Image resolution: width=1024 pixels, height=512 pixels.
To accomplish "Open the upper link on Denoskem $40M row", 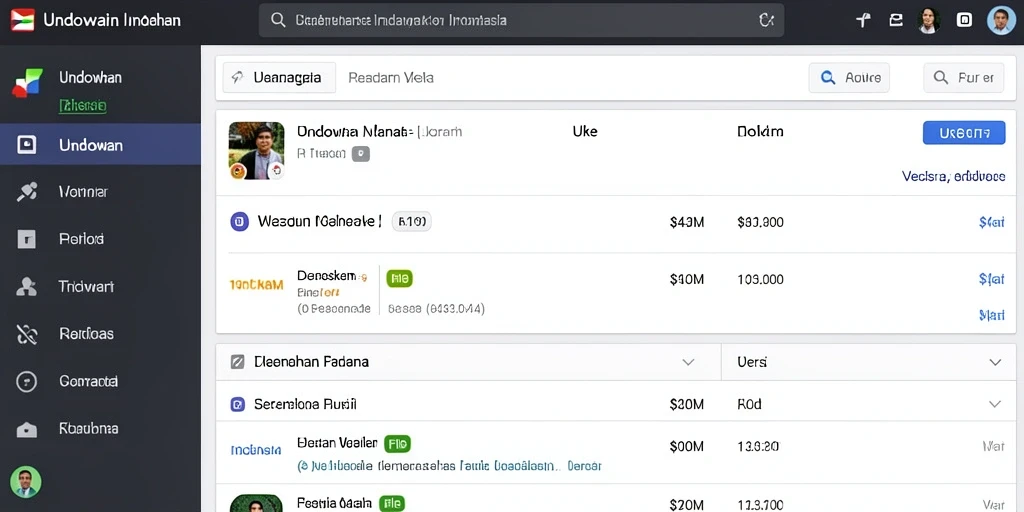I will [991, 280].
